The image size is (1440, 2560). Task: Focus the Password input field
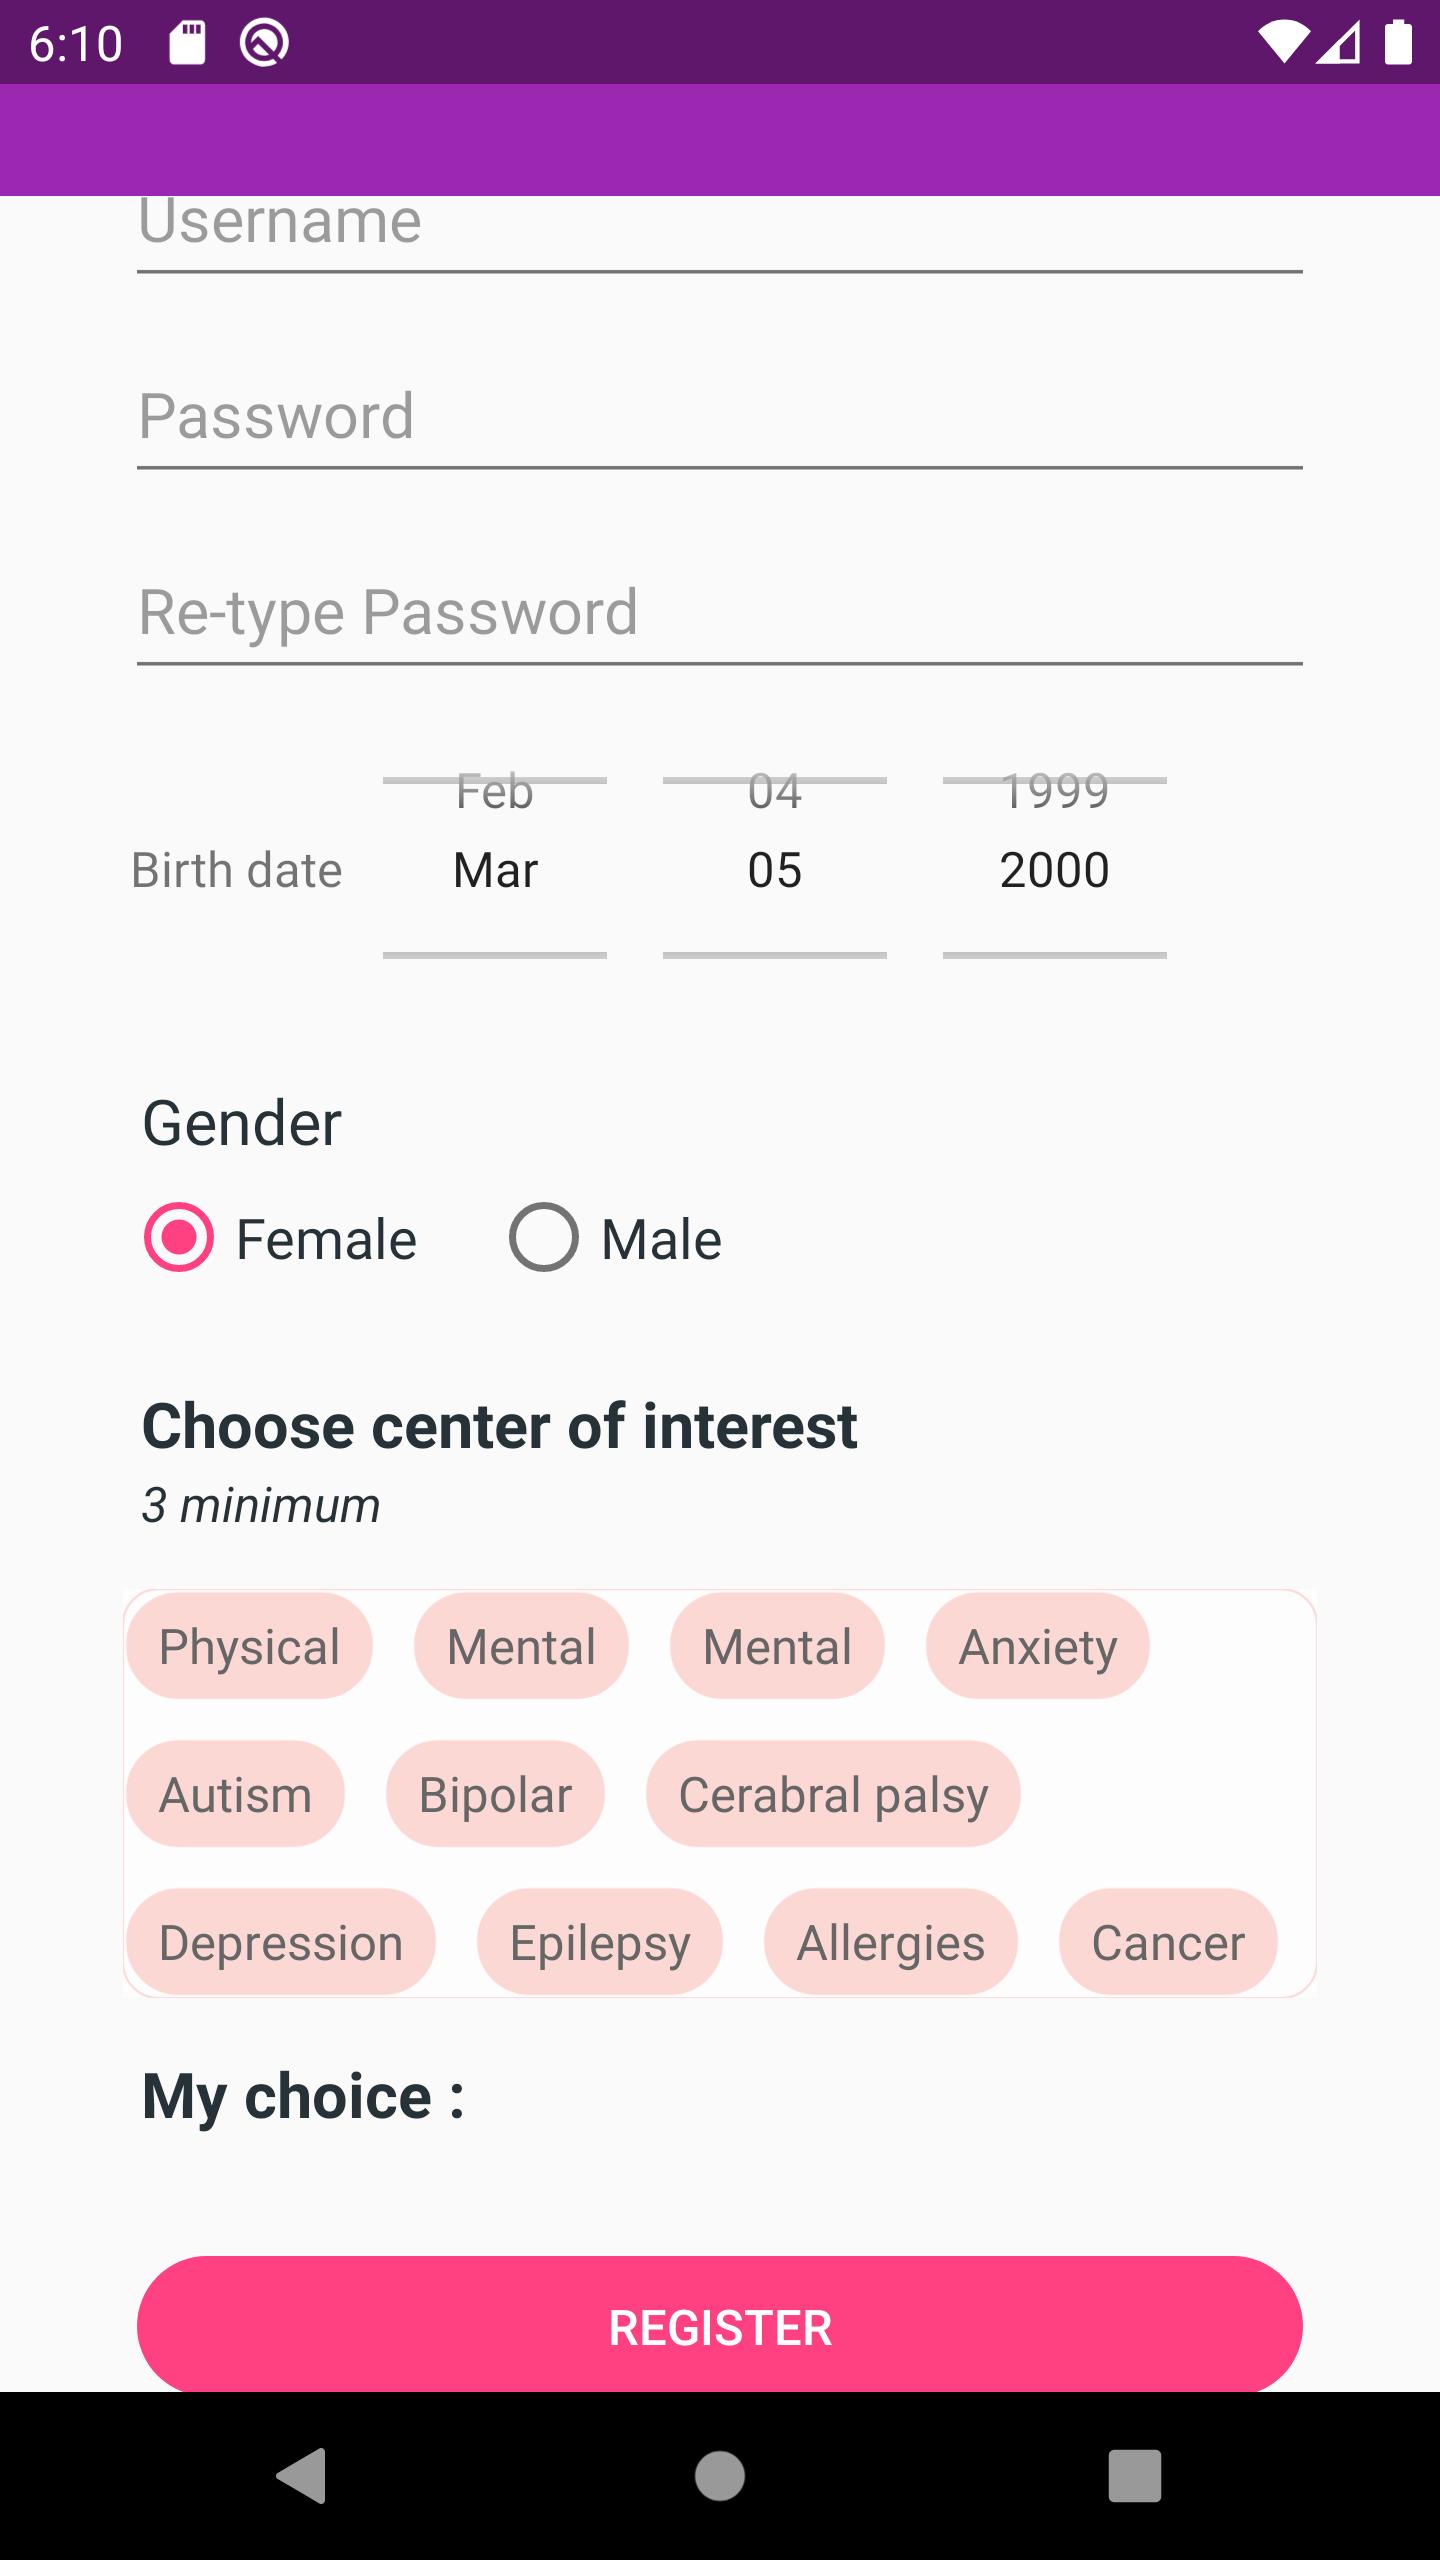tap(720, 418)
